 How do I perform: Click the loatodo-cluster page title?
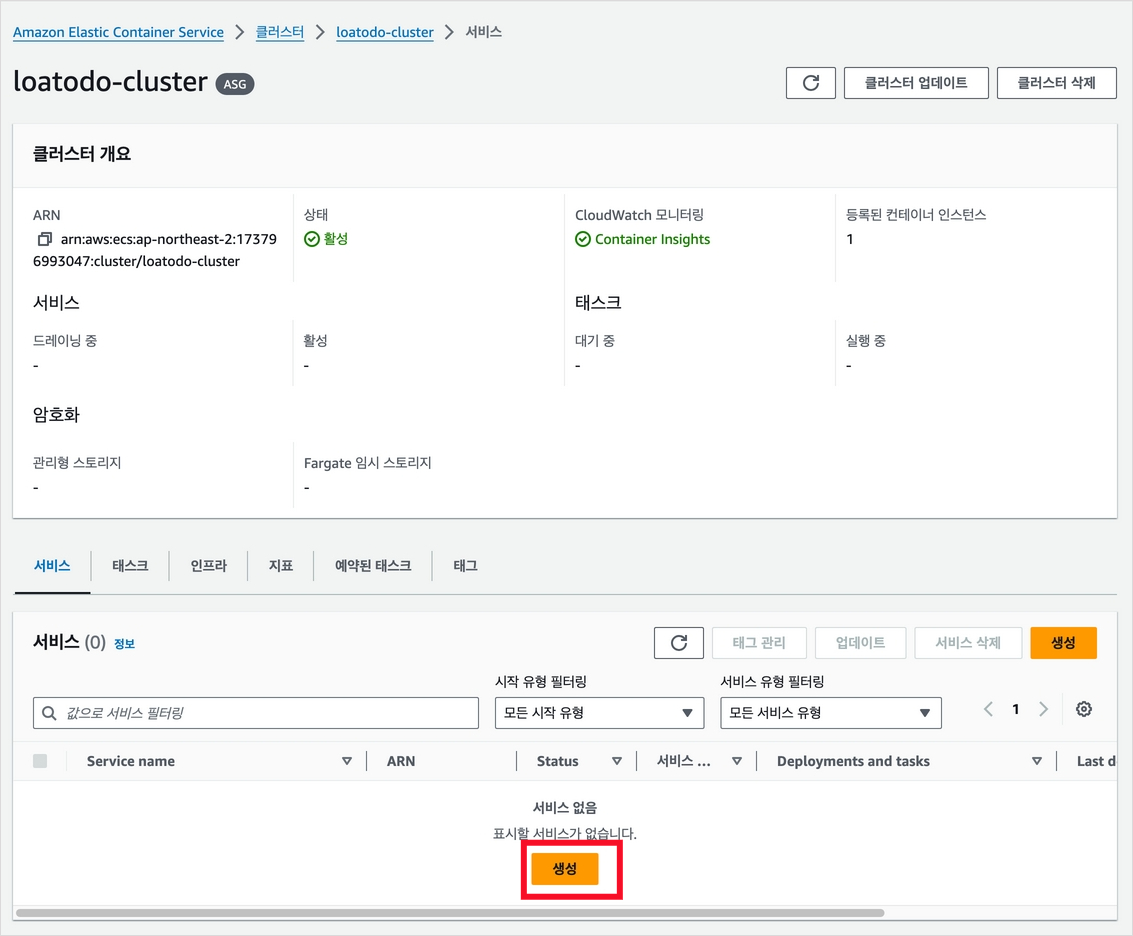(111, 82)
